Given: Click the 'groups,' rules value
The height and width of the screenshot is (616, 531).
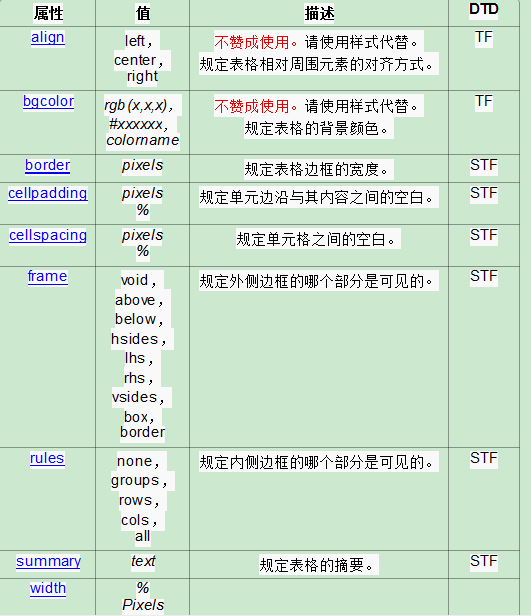Looking at the screenshot, I should 139,480.
